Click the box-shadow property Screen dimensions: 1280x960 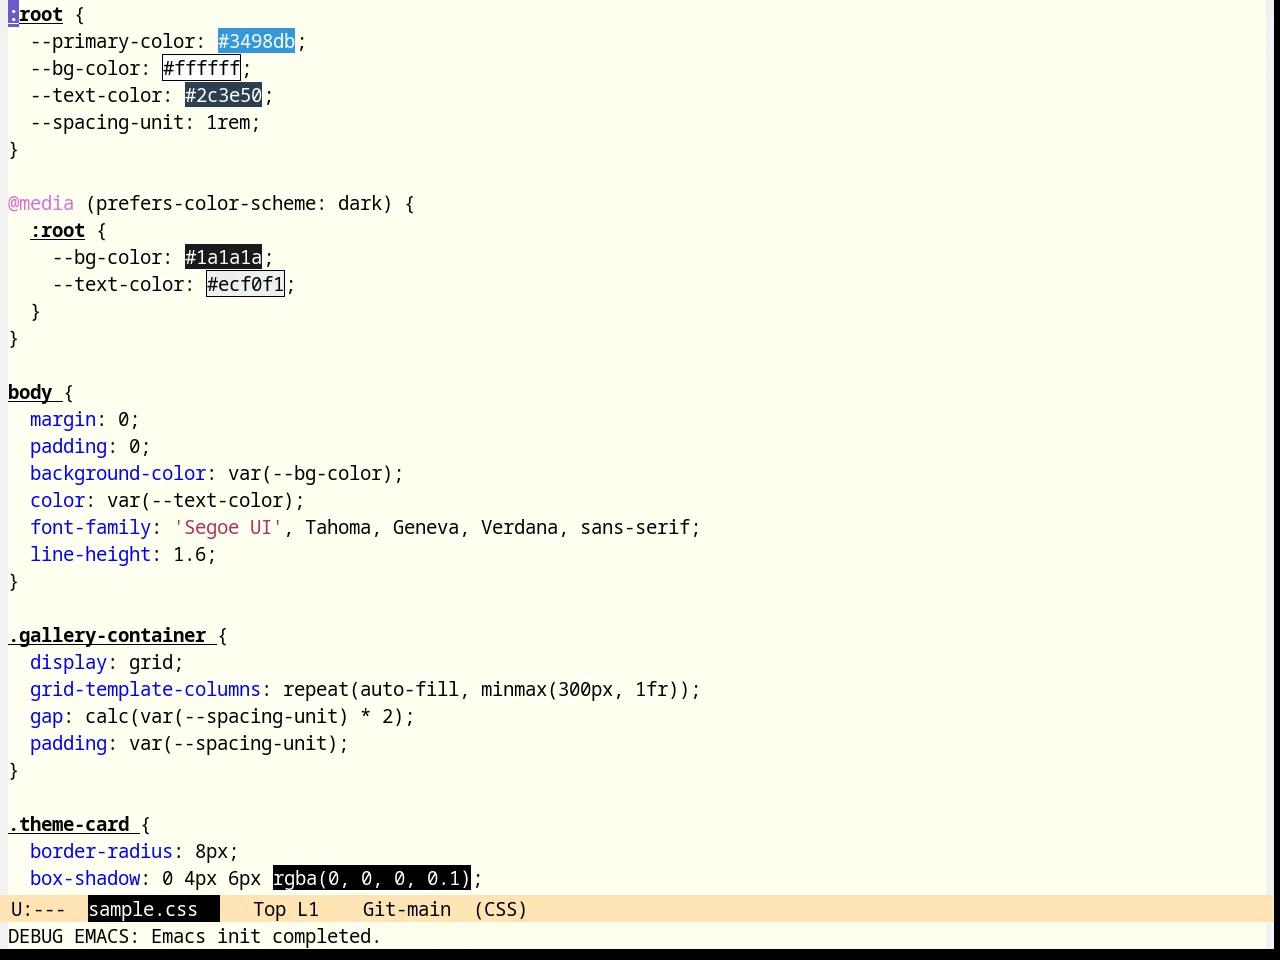(85, 878)
